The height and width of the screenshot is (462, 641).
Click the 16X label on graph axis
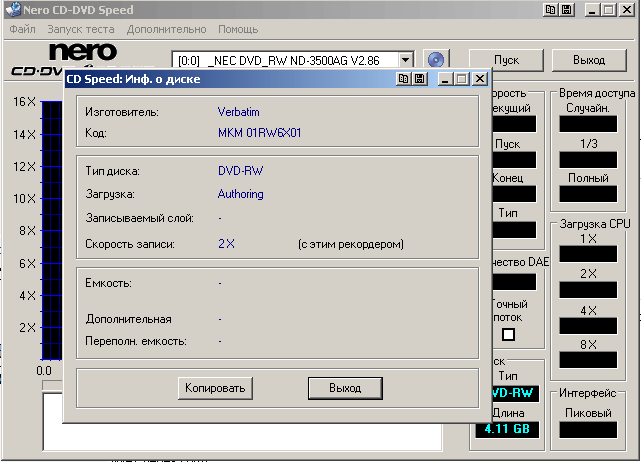[24, 102]
